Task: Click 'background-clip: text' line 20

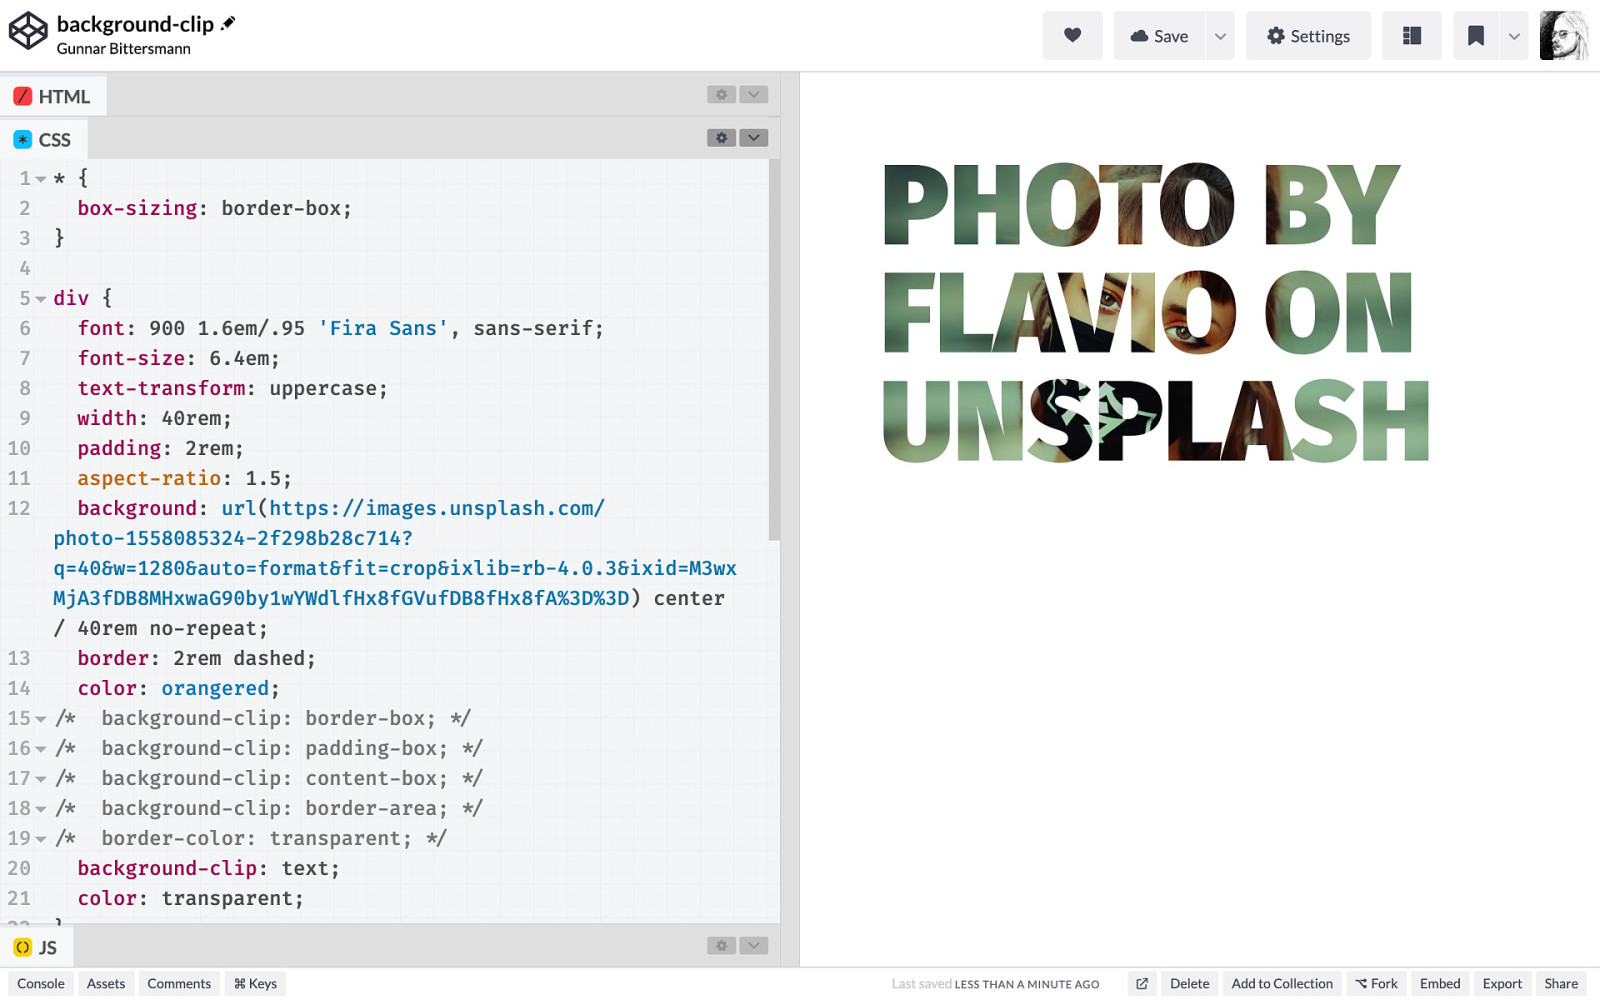Action: (x=208, y=868)
